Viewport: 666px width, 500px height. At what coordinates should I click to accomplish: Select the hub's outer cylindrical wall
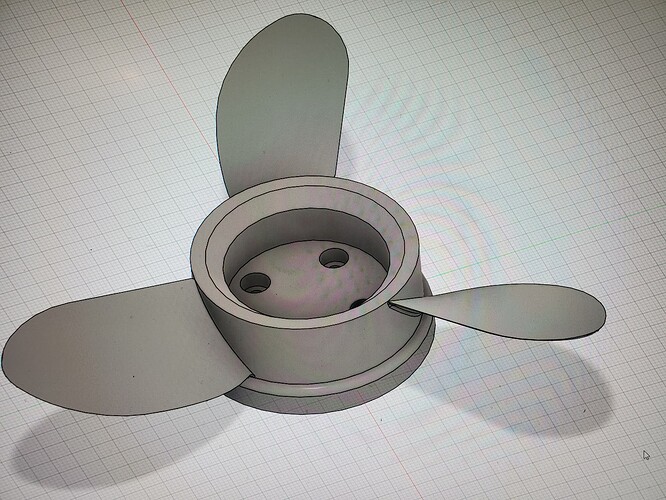coord(306,348)
